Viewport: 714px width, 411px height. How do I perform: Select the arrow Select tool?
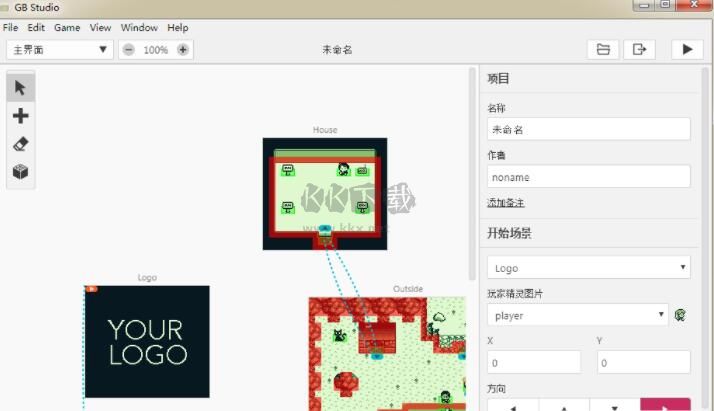pos(20,87)
